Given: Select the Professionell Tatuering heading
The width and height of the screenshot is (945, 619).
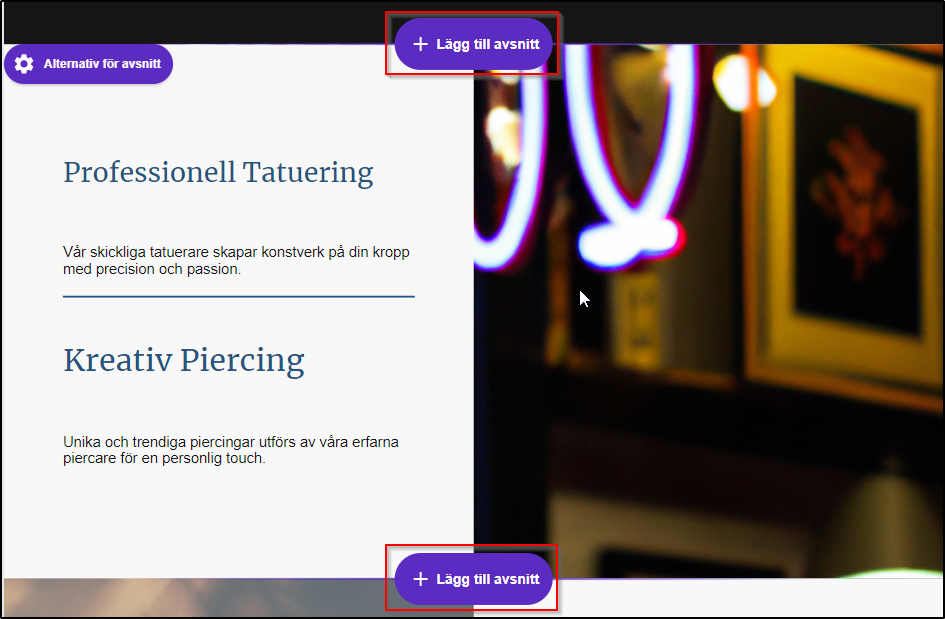Looking at the screenshot, I should (x=218, y=172).
